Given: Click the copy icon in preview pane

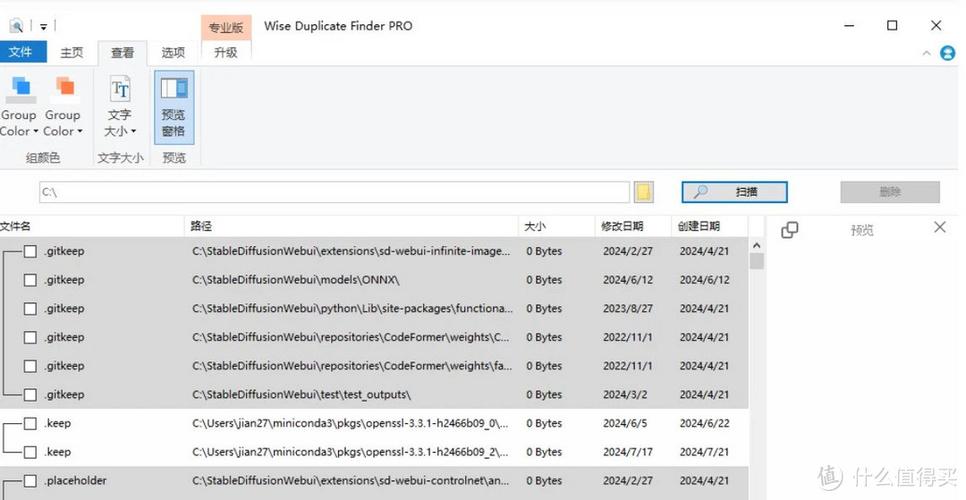Looking at the screenshot, I should coord(789,230).
